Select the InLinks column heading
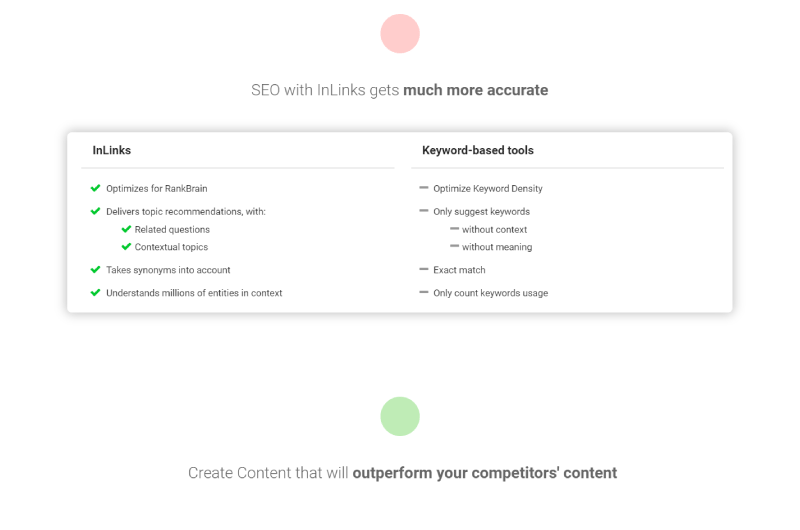This screenshot has width=800, height=530. (112, 150)
